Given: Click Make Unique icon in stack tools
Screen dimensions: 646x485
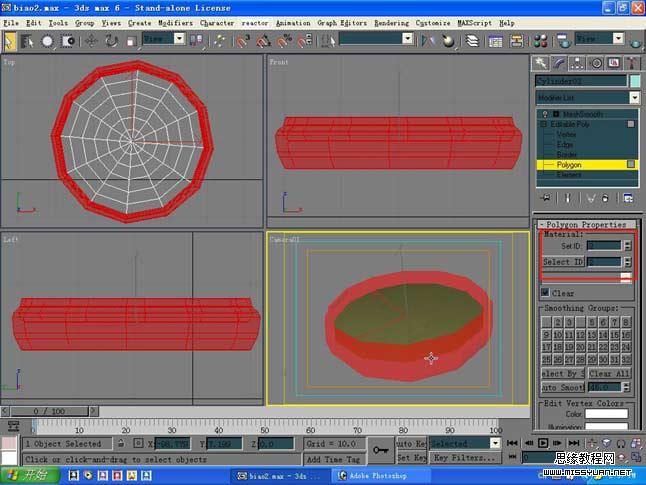Looking at the screenshot, I should (591, 198).
